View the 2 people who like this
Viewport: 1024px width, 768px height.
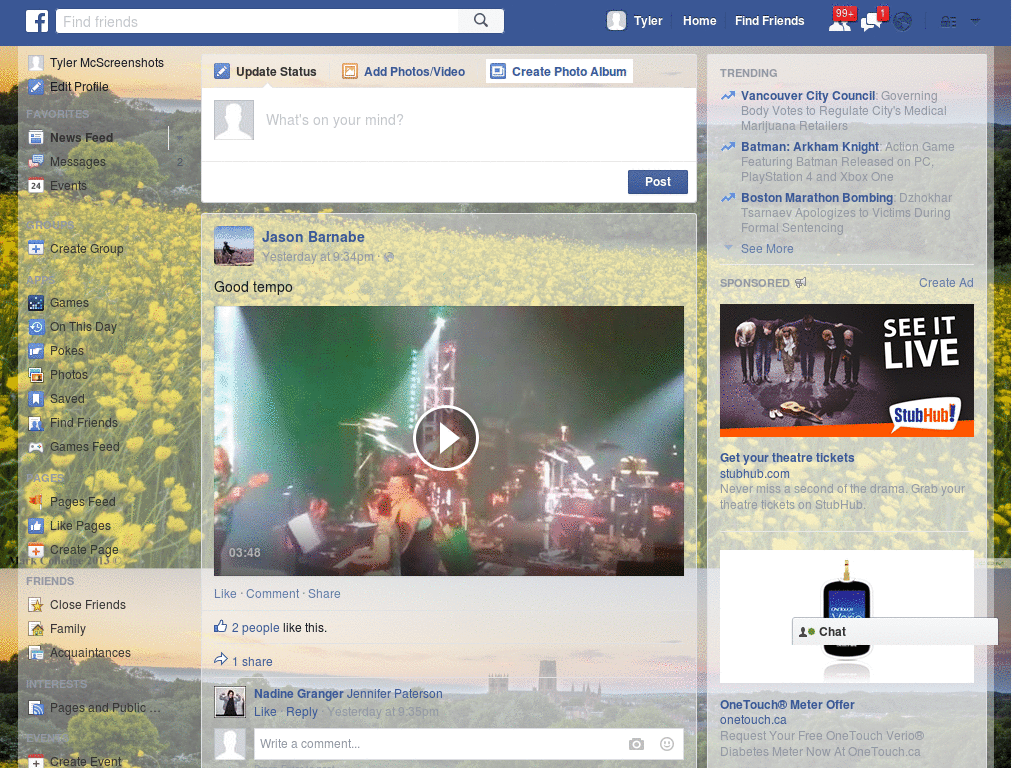click(255, 628)
